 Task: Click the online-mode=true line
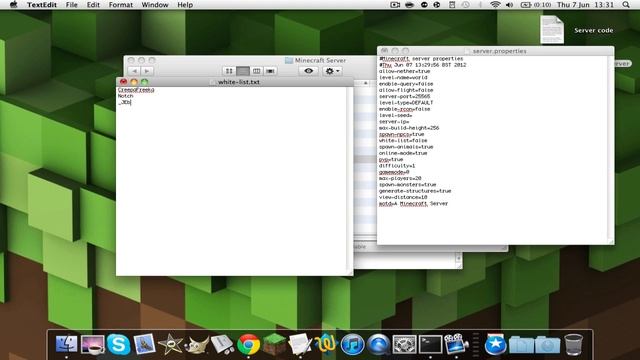(x=403, y=153)
